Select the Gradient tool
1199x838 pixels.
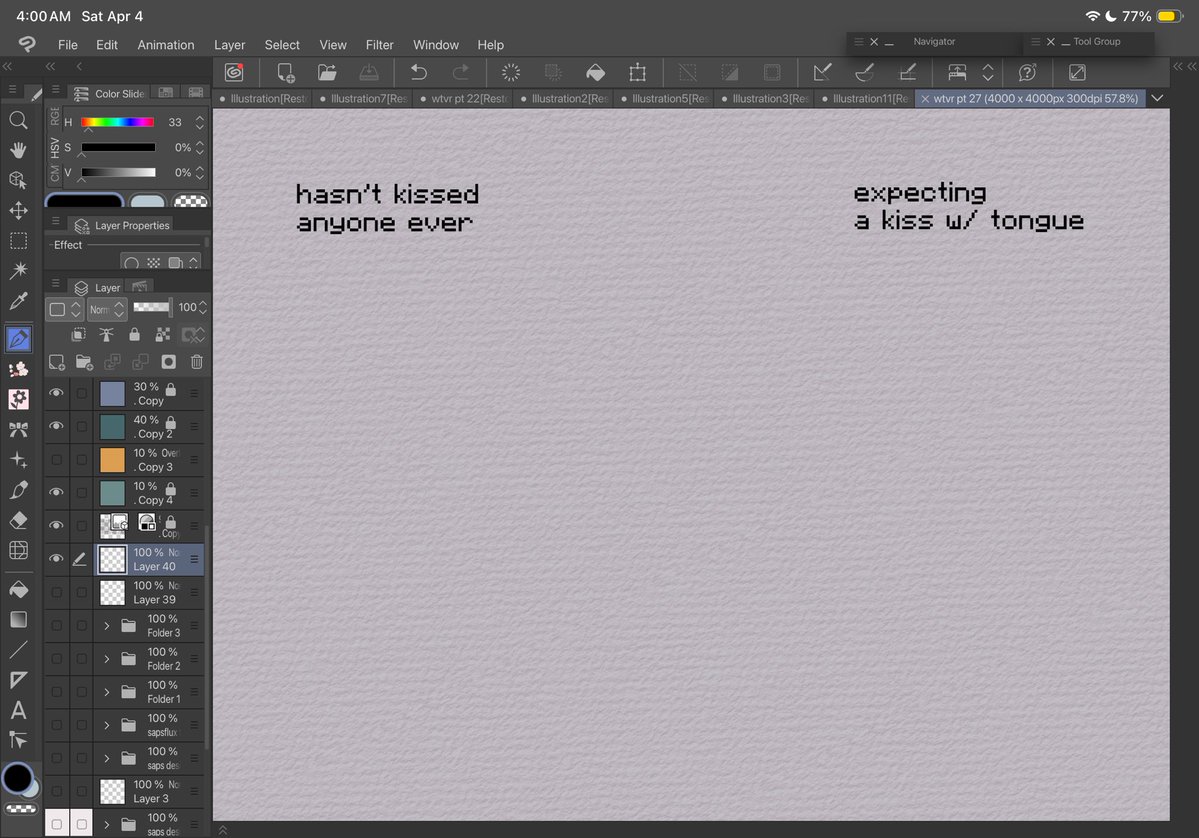(18, 619)
